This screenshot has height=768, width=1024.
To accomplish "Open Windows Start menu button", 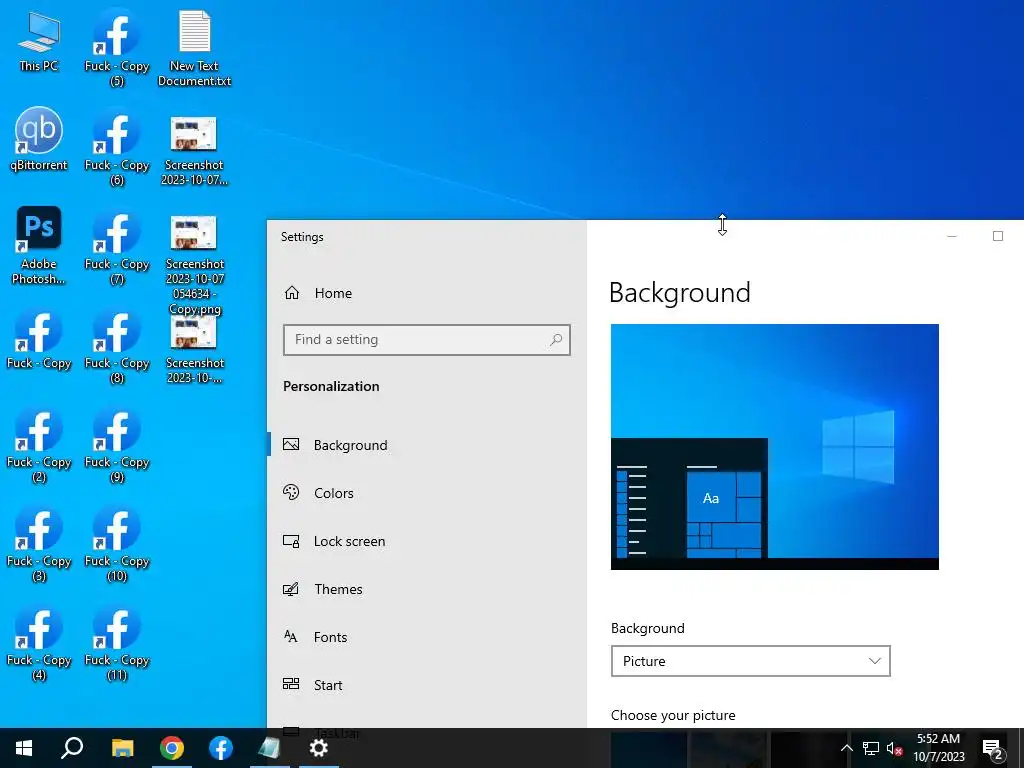I will 24,748.
